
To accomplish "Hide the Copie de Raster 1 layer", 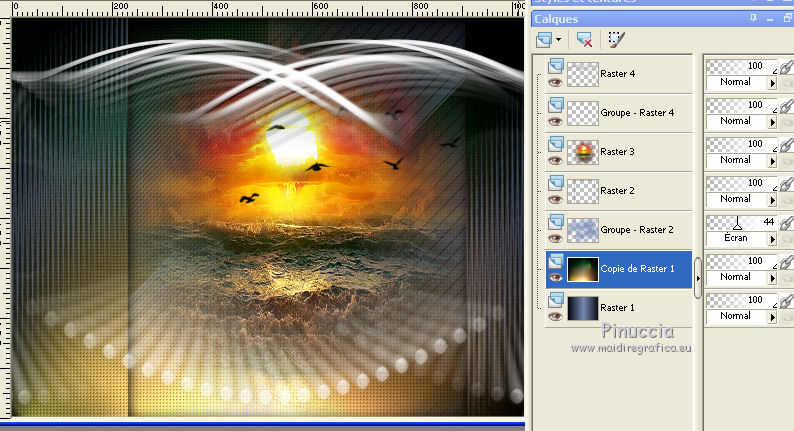I will tap(555, 277).
